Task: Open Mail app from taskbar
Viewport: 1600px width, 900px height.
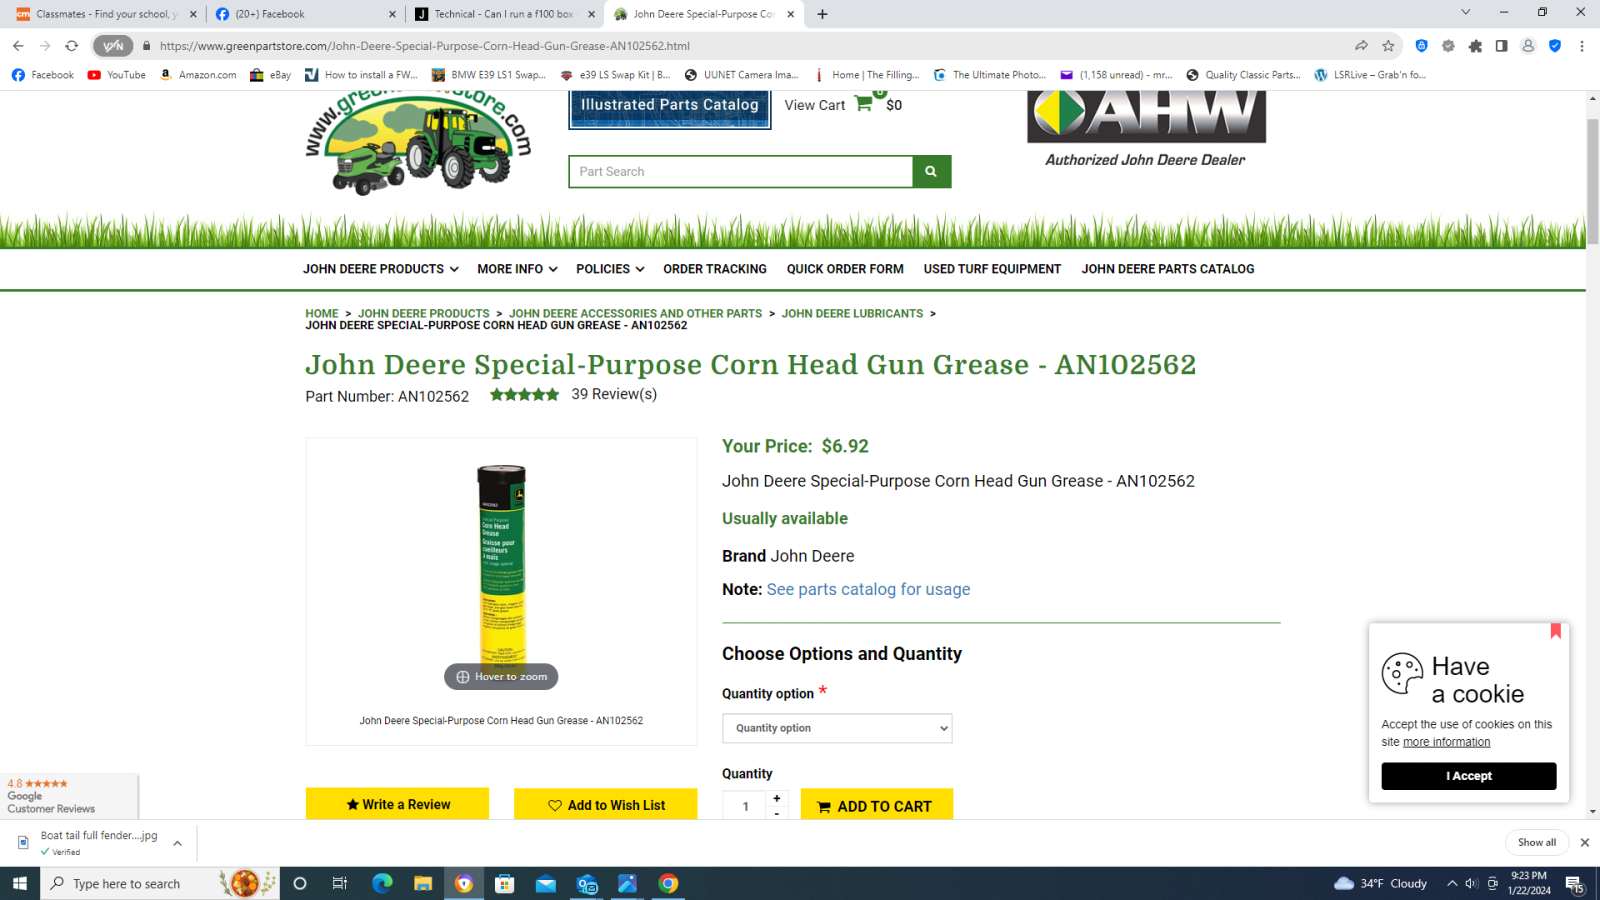Action: tap(546, 884)
